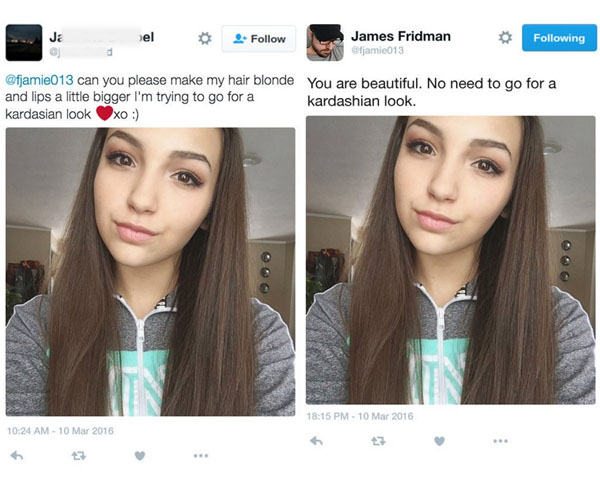Click the @fjamie013 handle under James Fridman

pos(377,50)
